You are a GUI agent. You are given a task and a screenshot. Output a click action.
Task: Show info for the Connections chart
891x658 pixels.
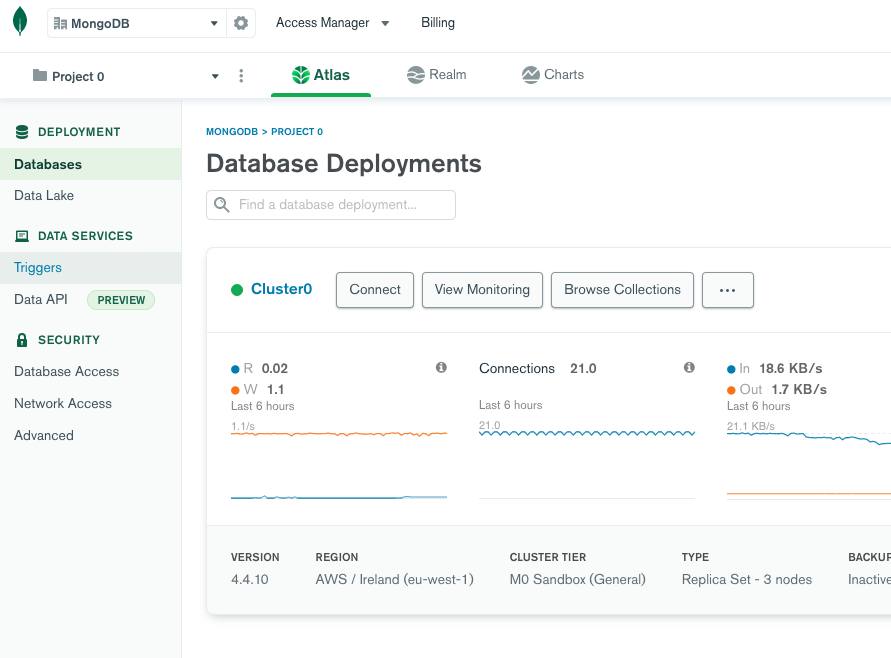[689, 367]
